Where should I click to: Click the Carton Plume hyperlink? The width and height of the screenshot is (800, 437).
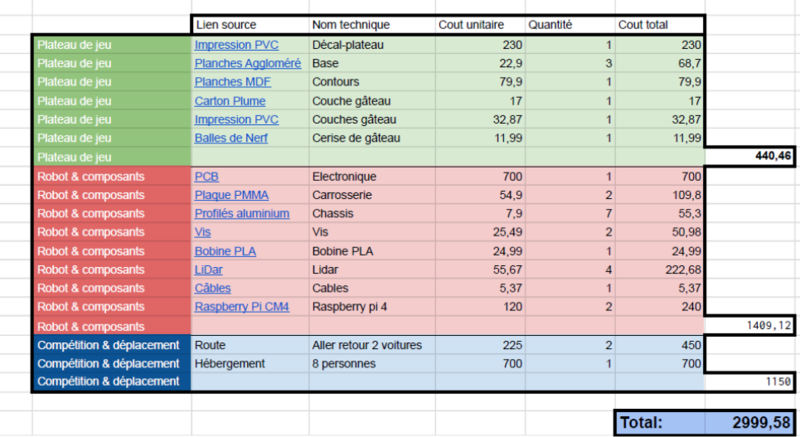230,101
